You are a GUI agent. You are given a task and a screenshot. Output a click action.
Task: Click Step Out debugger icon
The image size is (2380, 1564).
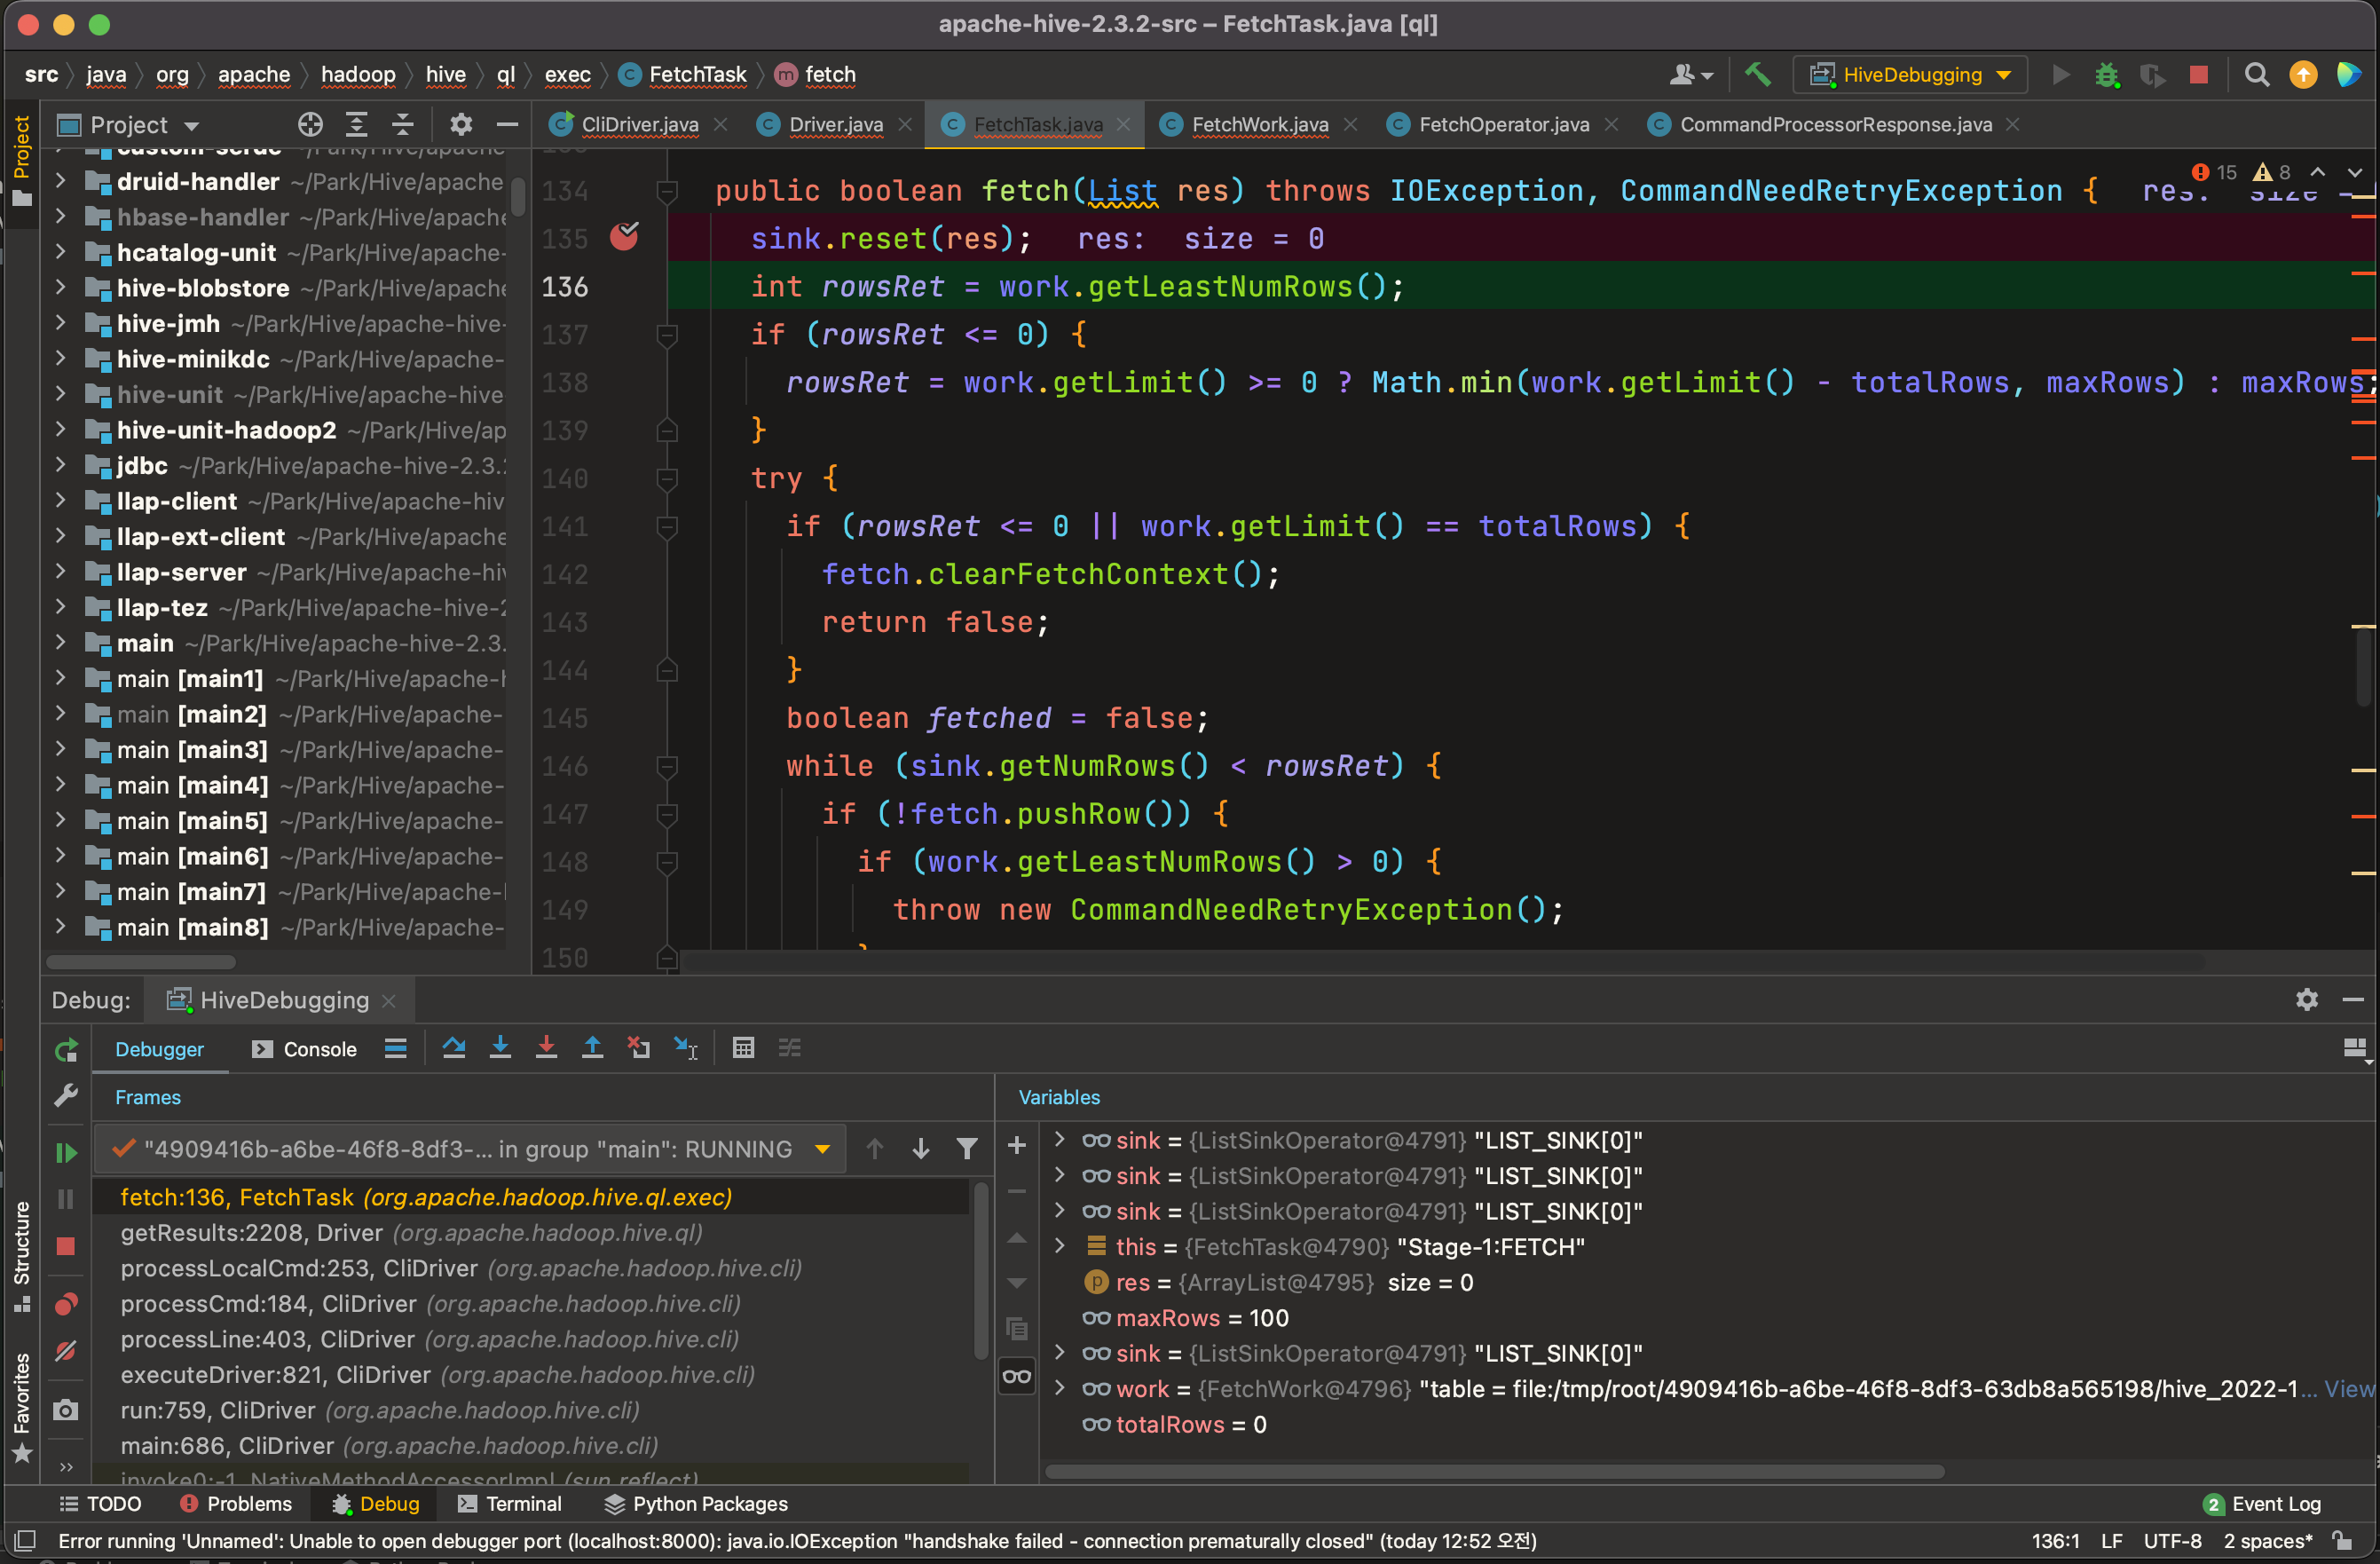pyautogui.click(x=592, y=1048)
